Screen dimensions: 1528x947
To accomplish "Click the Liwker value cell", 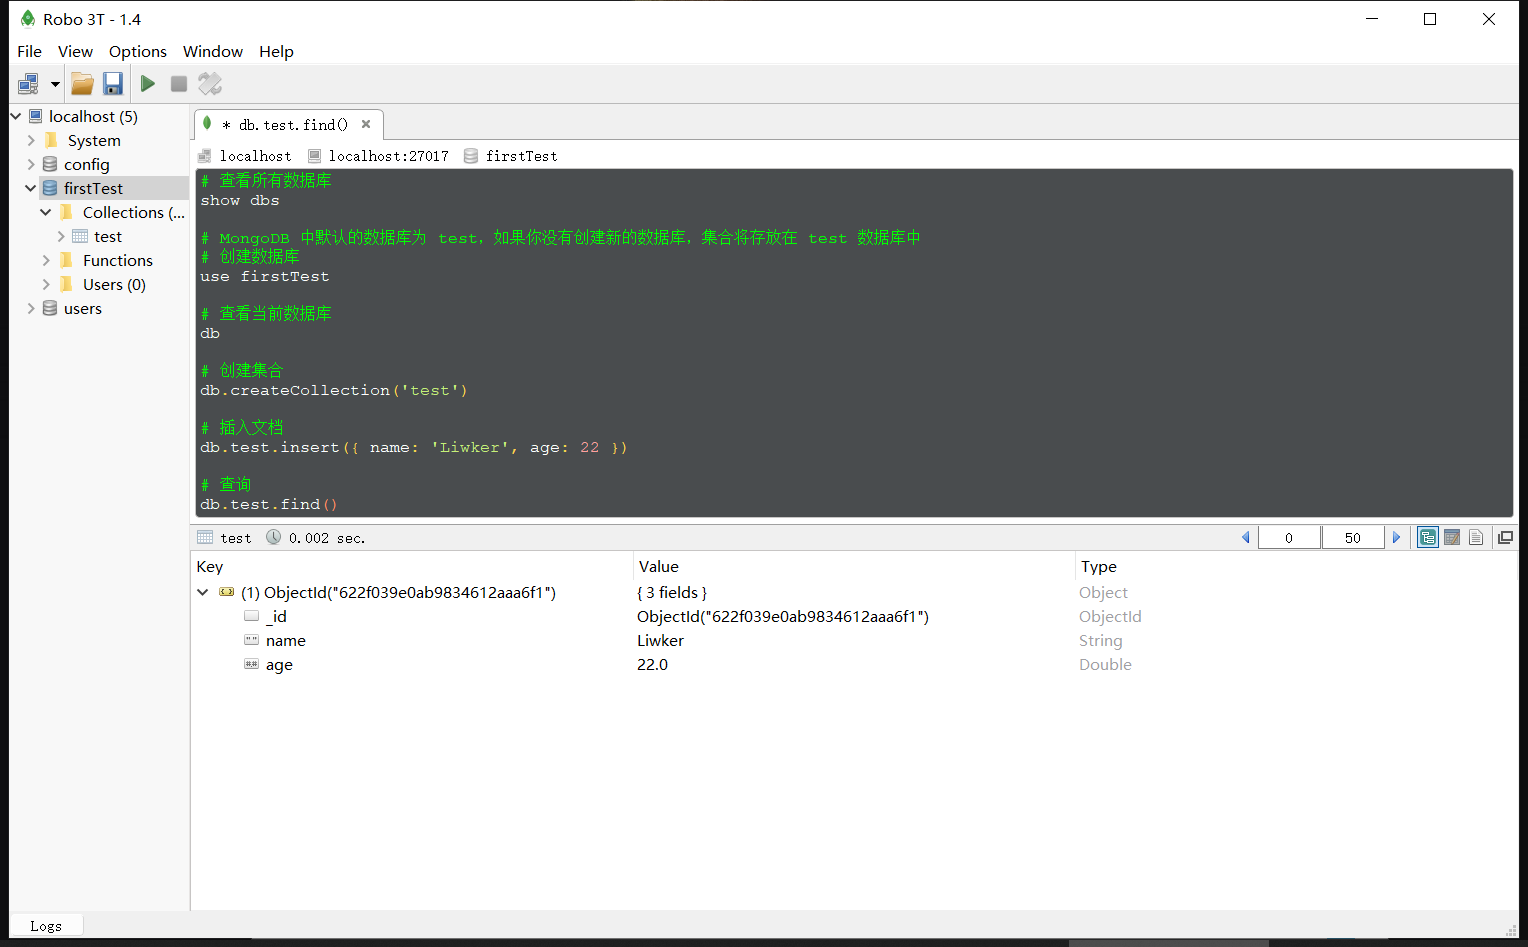I will tap(660, 641).
